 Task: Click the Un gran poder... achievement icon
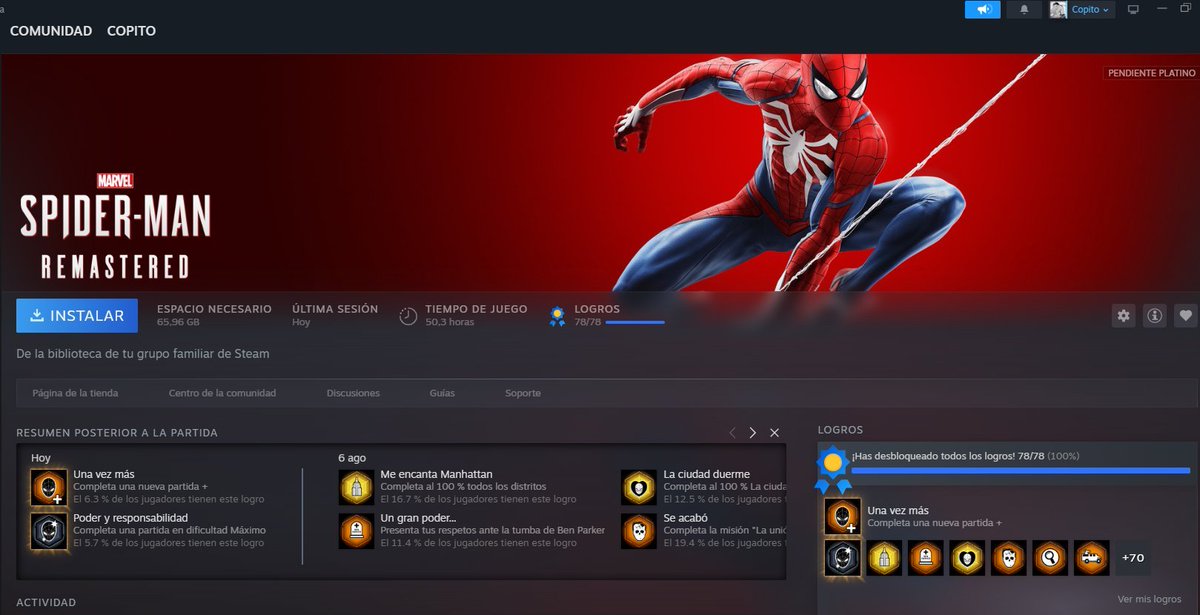pos(356,530)
